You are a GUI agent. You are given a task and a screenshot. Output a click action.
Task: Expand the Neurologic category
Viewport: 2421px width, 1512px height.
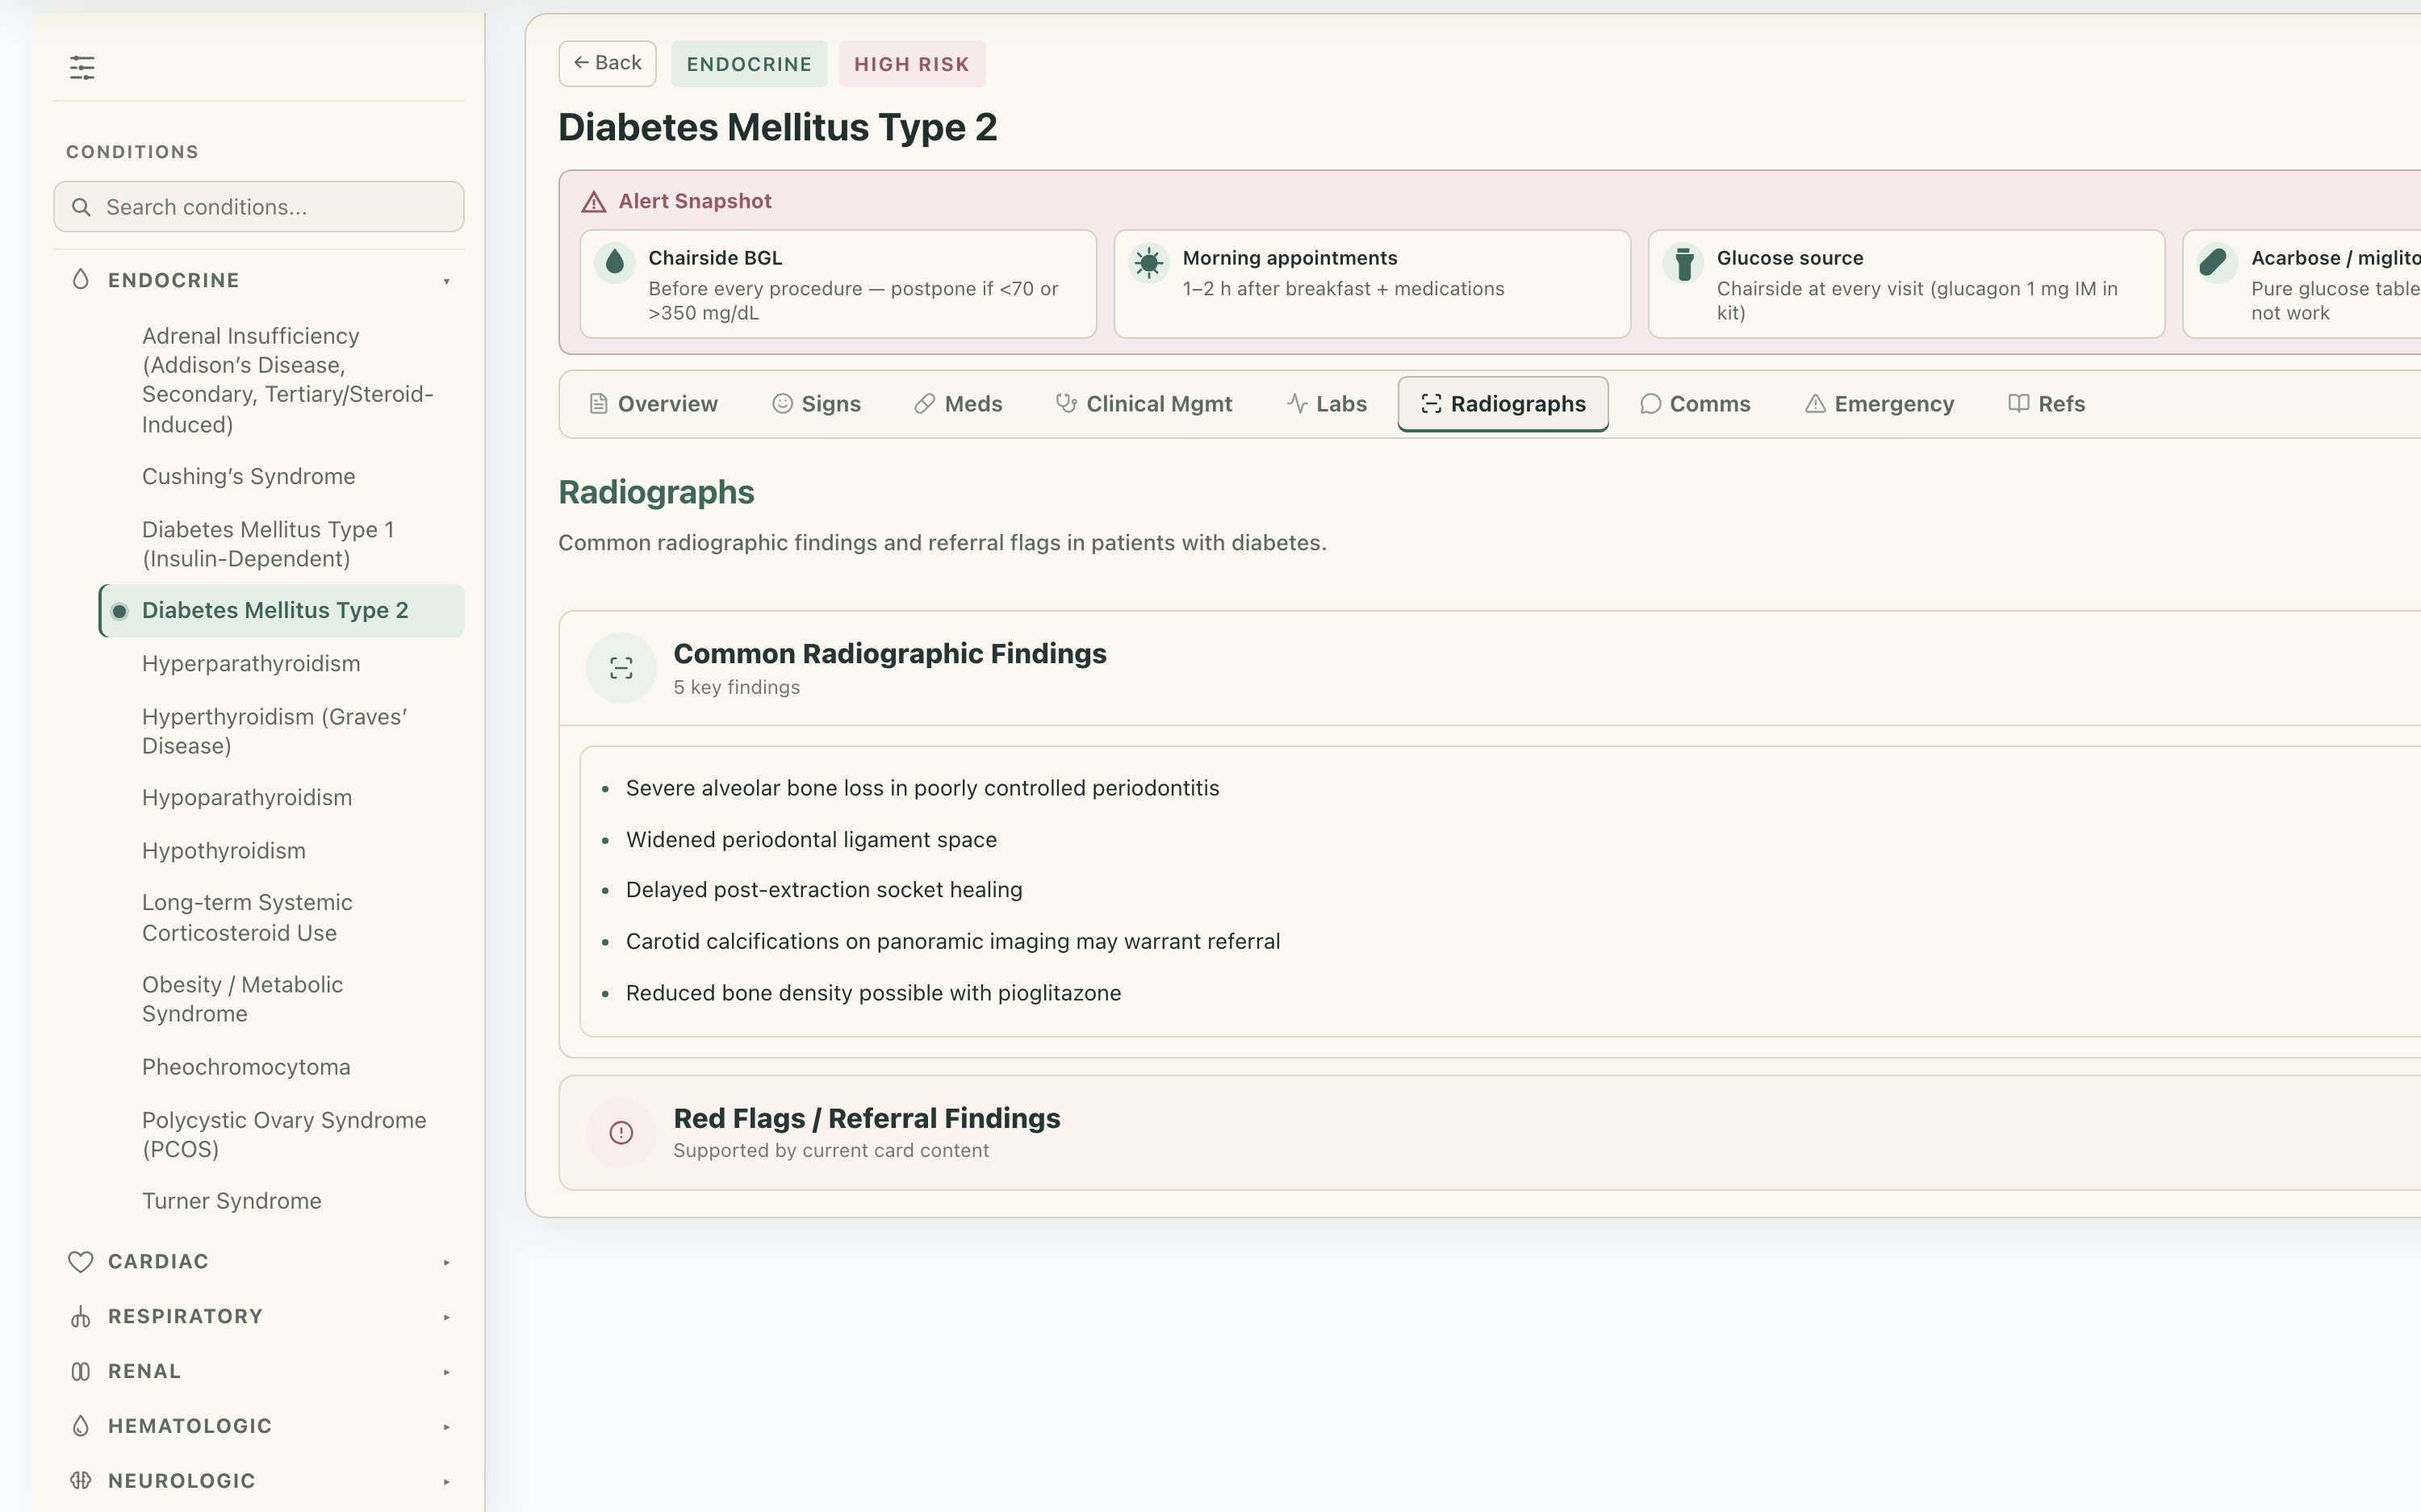click(447, 1482)
